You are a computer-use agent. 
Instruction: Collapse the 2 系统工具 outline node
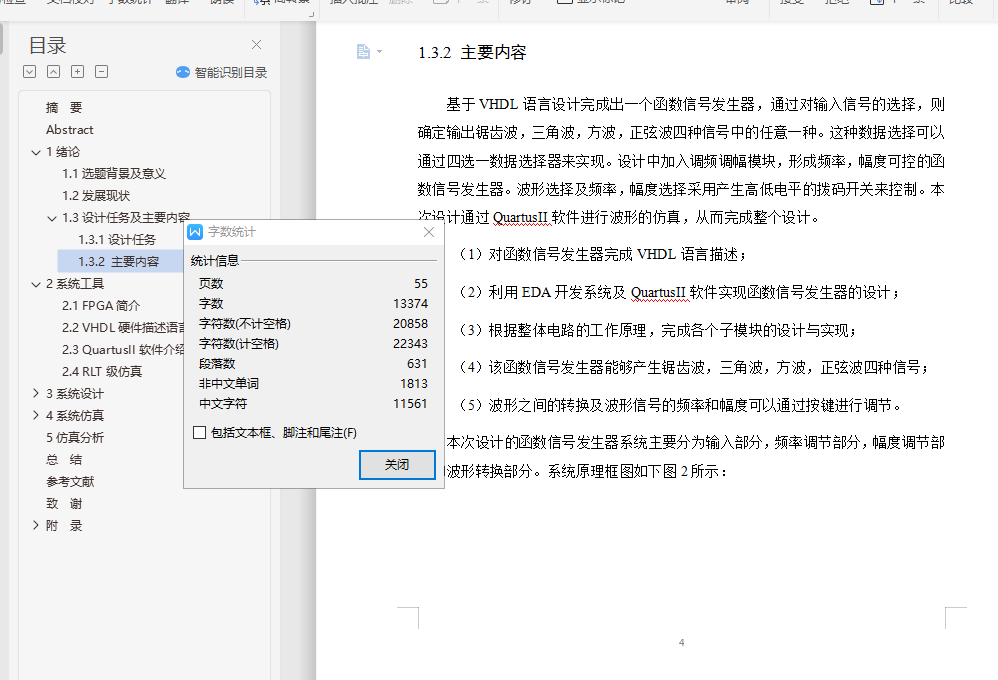pyautogui.click(x=36, y=284)
